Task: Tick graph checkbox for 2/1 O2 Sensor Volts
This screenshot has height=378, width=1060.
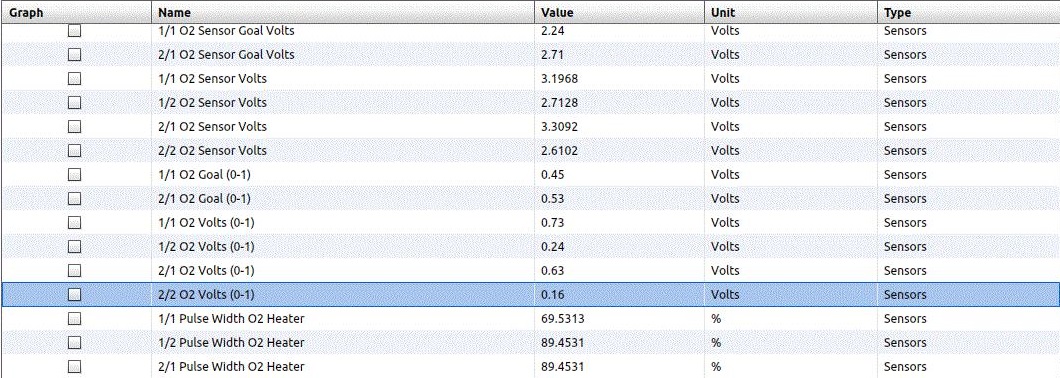Action: [74, 126]
